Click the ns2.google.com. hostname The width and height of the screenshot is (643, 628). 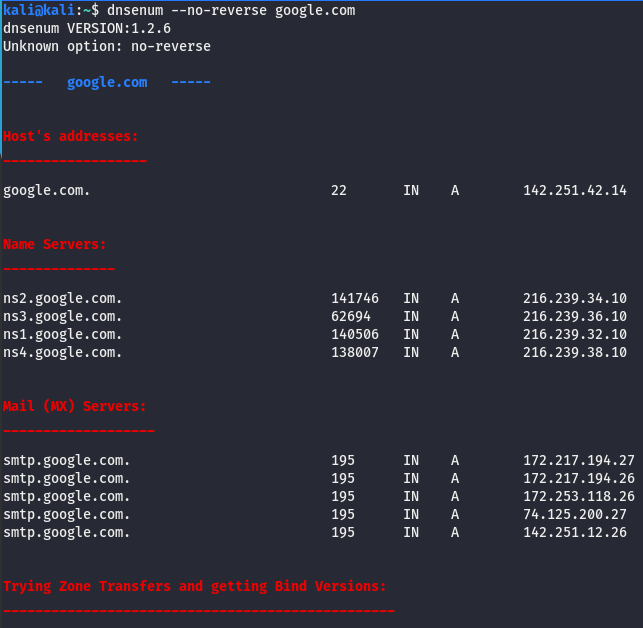coord(63,298)
